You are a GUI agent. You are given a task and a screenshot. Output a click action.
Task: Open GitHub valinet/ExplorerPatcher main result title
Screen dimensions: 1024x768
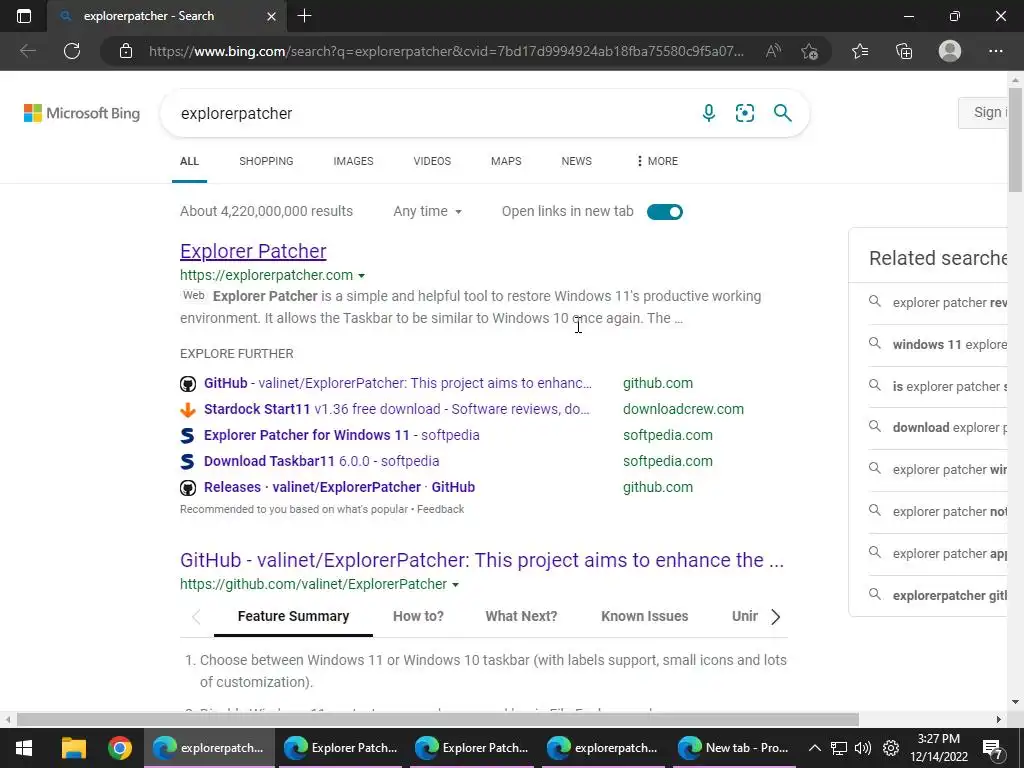pyautogui.click(x=482, y=560)
